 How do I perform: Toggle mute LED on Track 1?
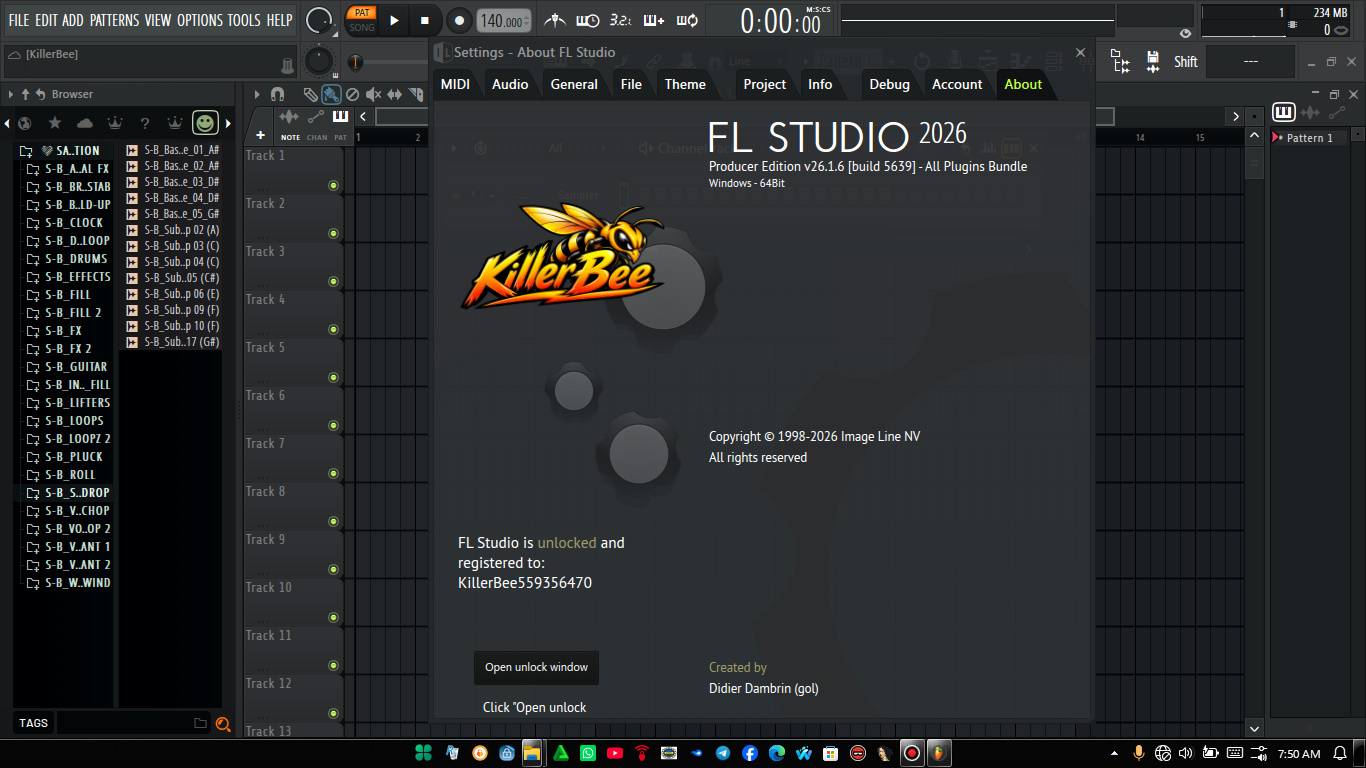point(333,185)
